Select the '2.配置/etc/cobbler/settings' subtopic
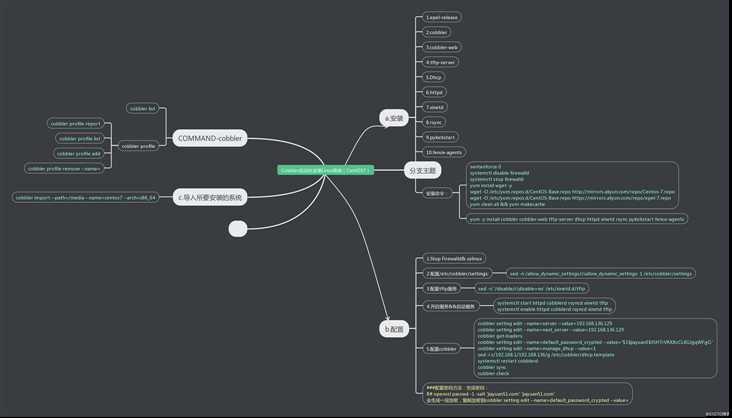This screenshot has width=732, height=418. pos(457,274)
